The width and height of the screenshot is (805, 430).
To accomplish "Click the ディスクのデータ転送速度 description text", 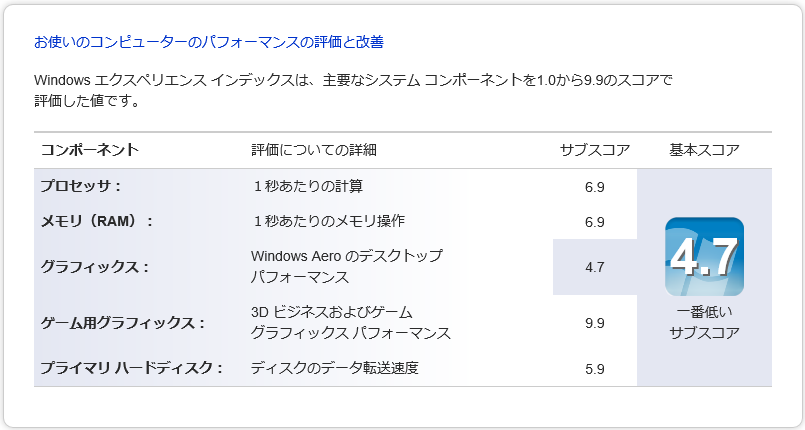I will tap(335, 368).
